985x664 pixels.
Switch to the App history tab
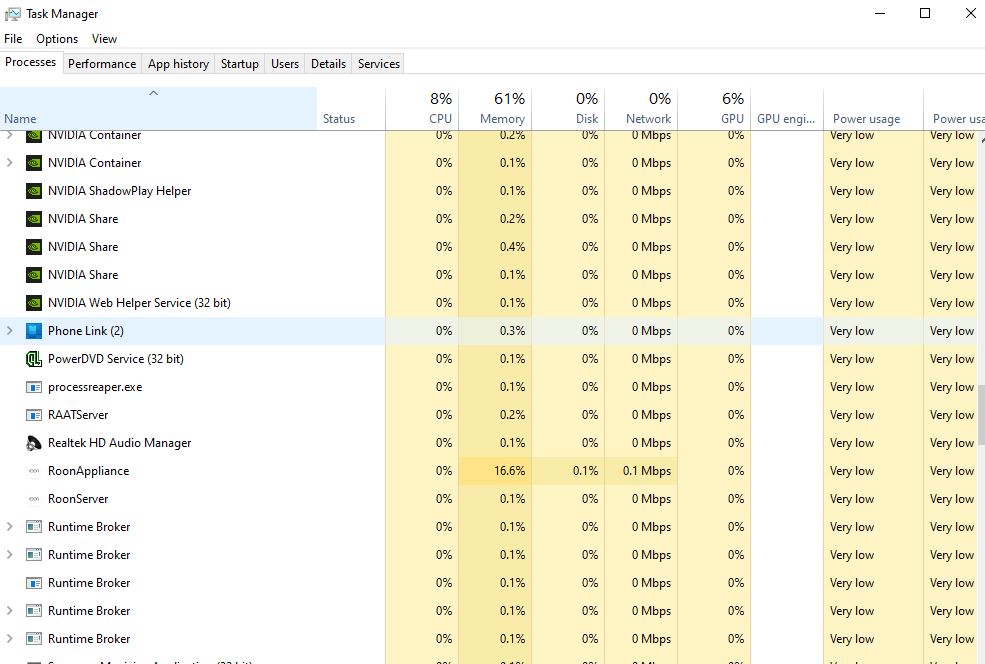pos(178,63)
